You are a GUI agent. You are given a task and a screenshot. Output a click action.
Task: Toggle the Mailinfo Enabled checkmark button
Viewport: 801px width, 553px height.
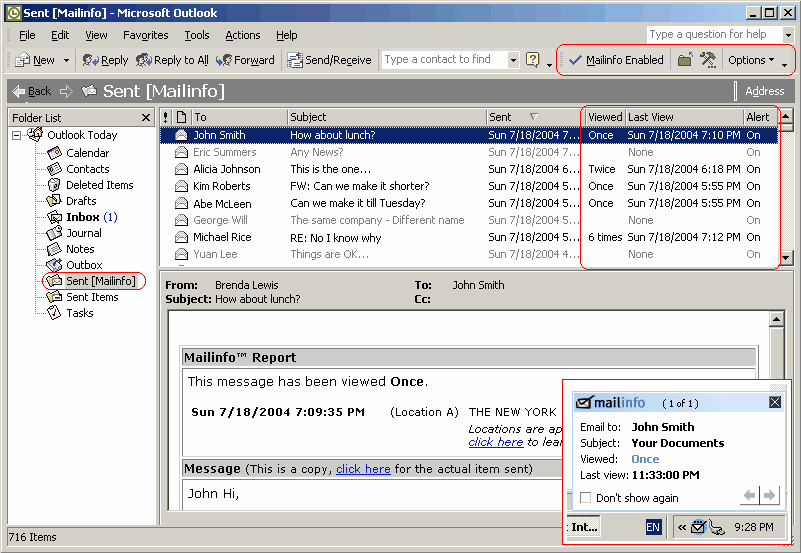tap(616, 60)
